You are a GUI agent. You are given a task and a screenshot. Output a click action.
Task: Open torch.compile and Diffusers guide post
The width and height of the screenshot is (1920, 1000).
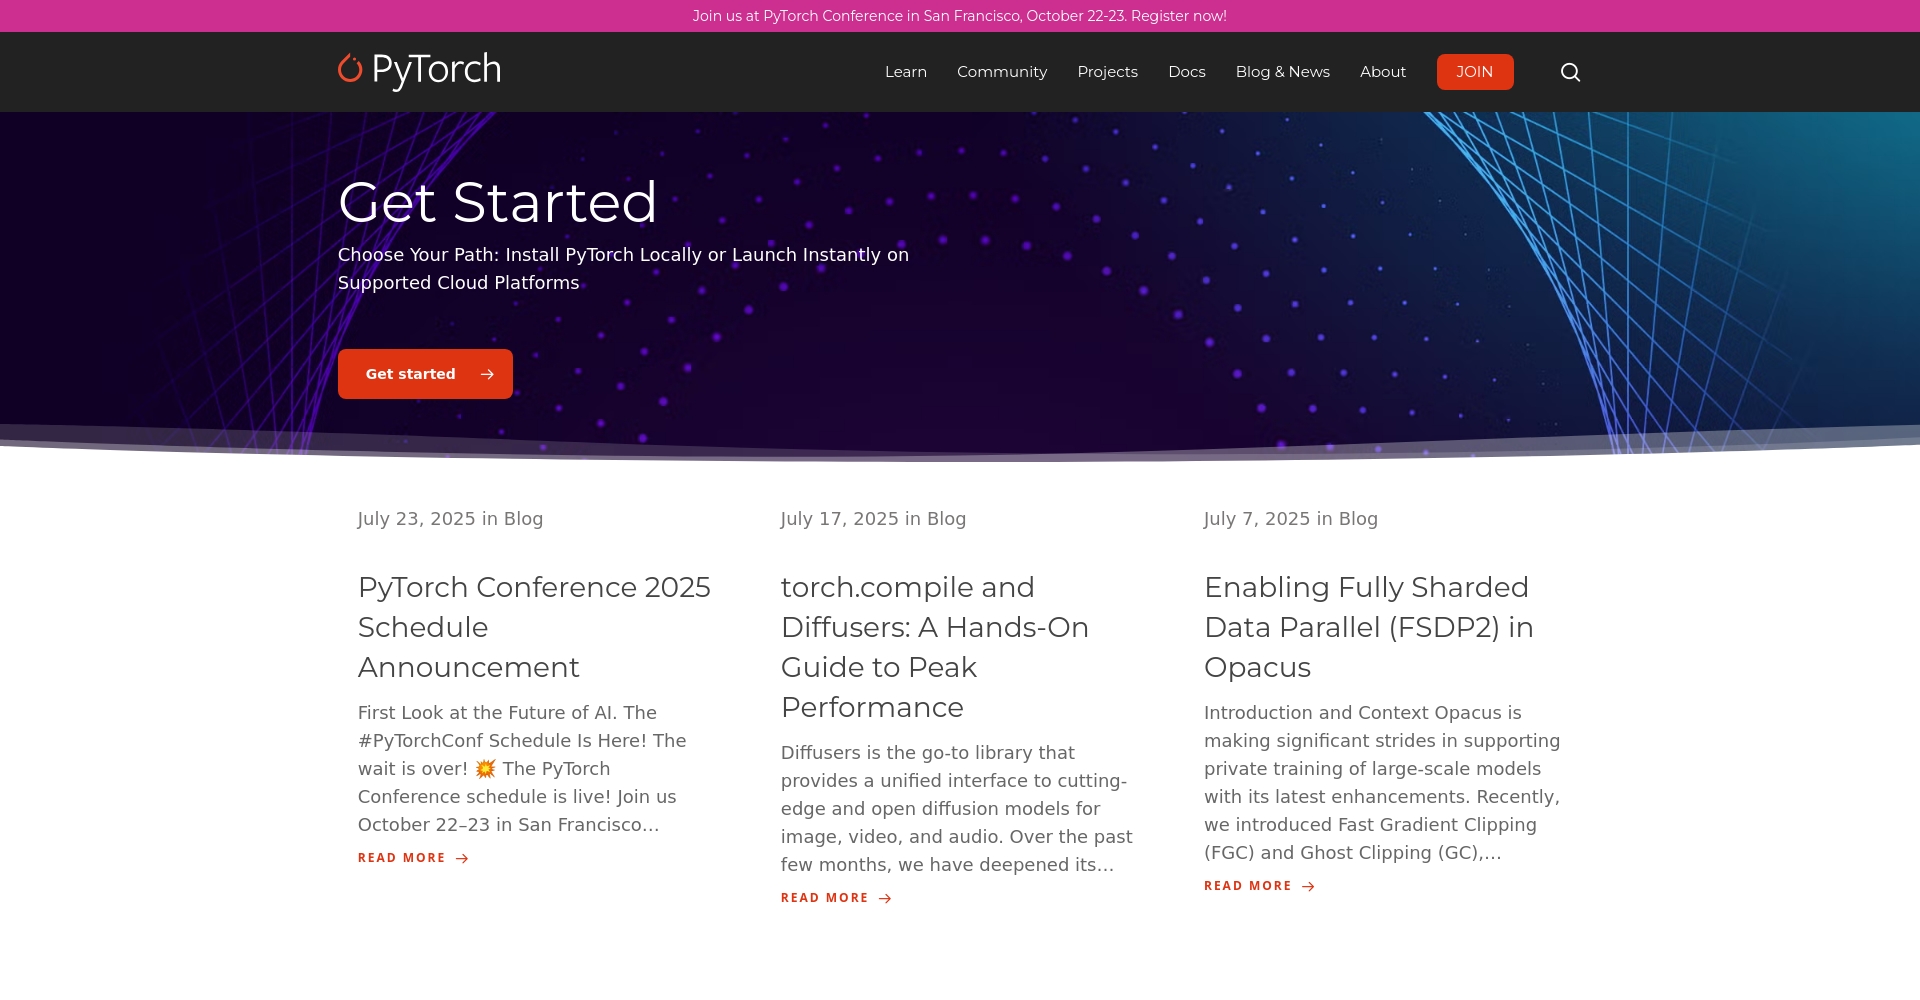[x=935, y=647]
